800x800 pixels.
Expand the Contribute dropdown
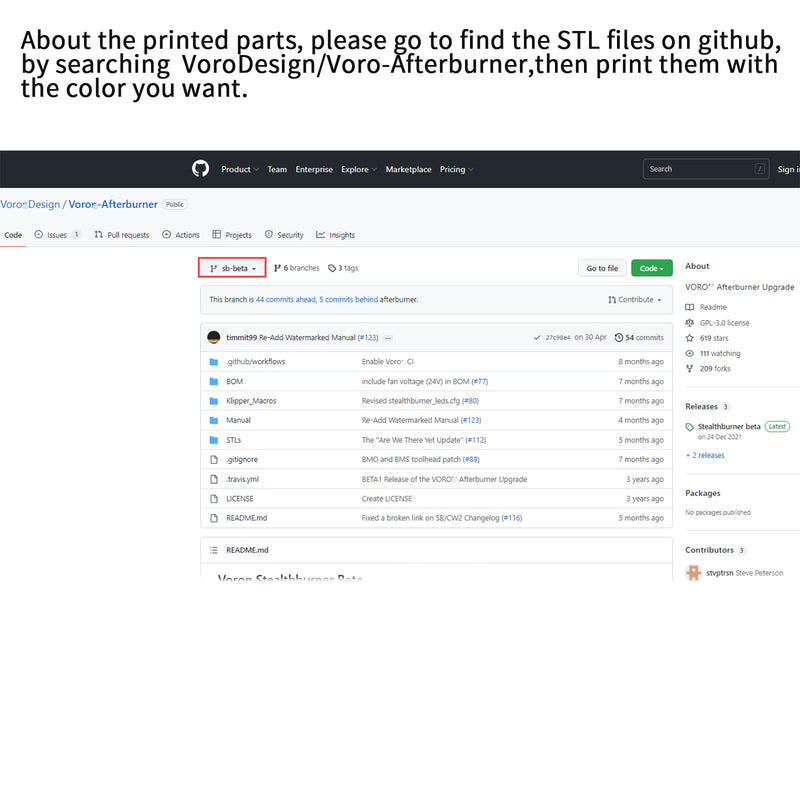pyautogui.click(x=635, y=299)
